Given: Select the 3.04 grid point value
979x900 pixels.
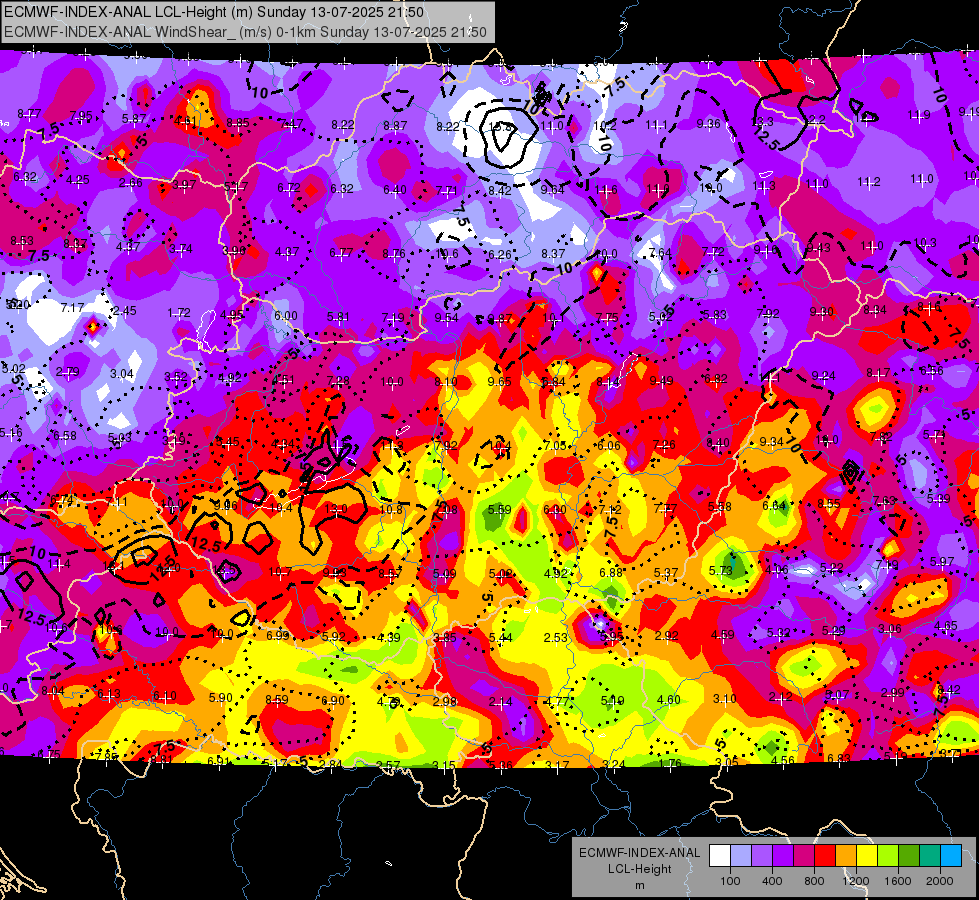Looking at the screenshot, I should (122, 373).
